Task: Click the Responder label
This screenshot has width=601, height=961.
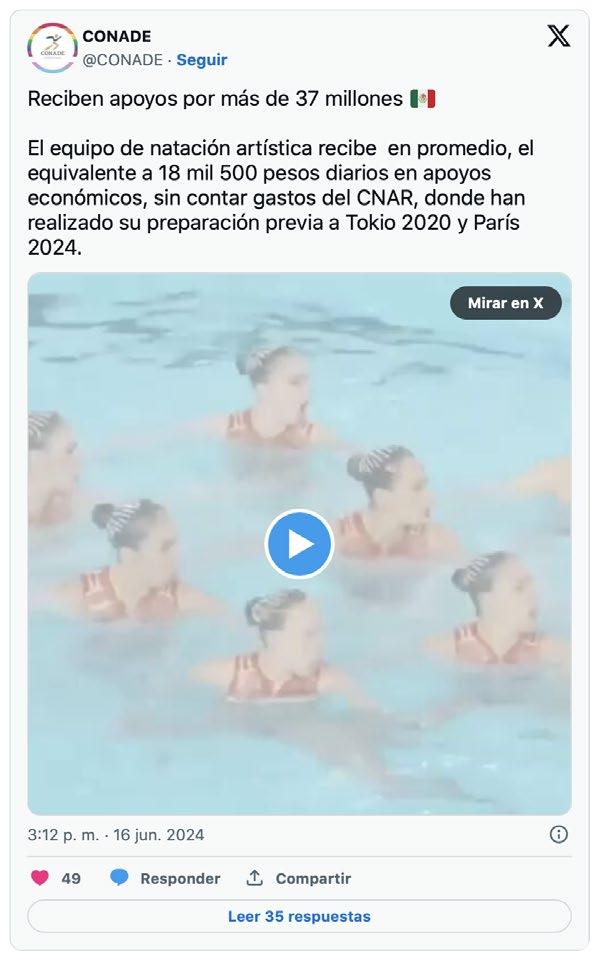Action: [x=180, y=878]
